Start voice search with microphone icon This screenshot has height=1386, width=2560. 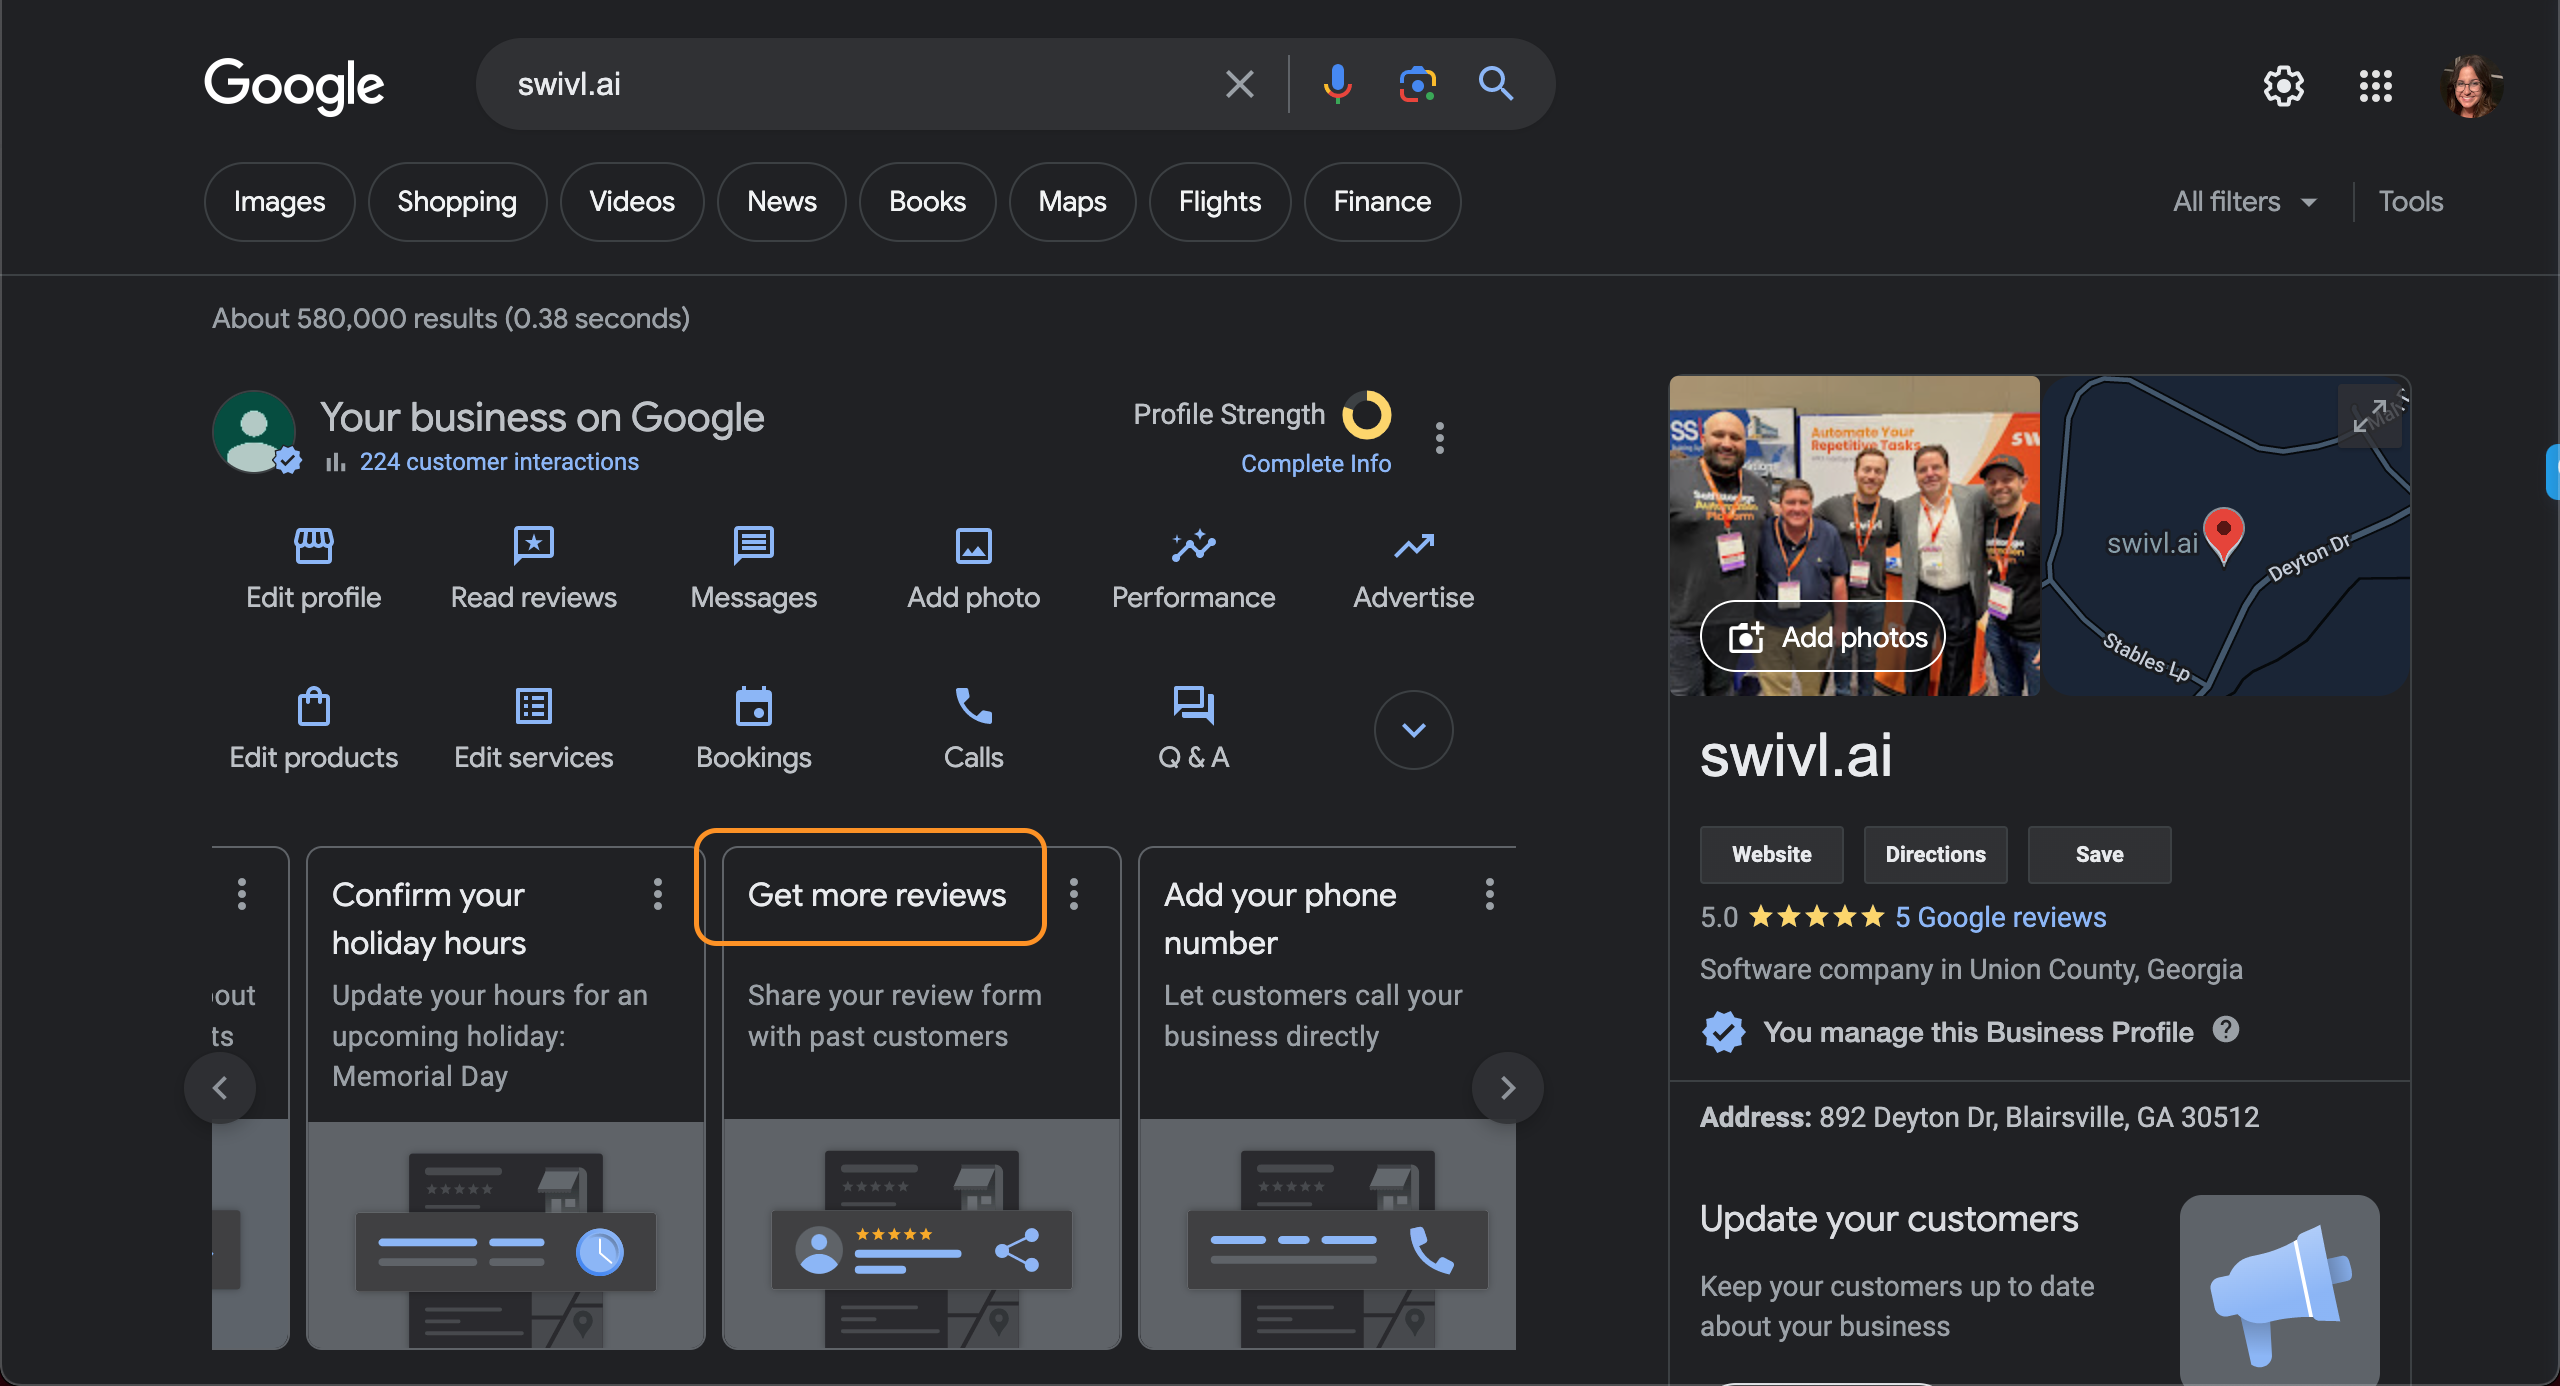pos(1337,84)
